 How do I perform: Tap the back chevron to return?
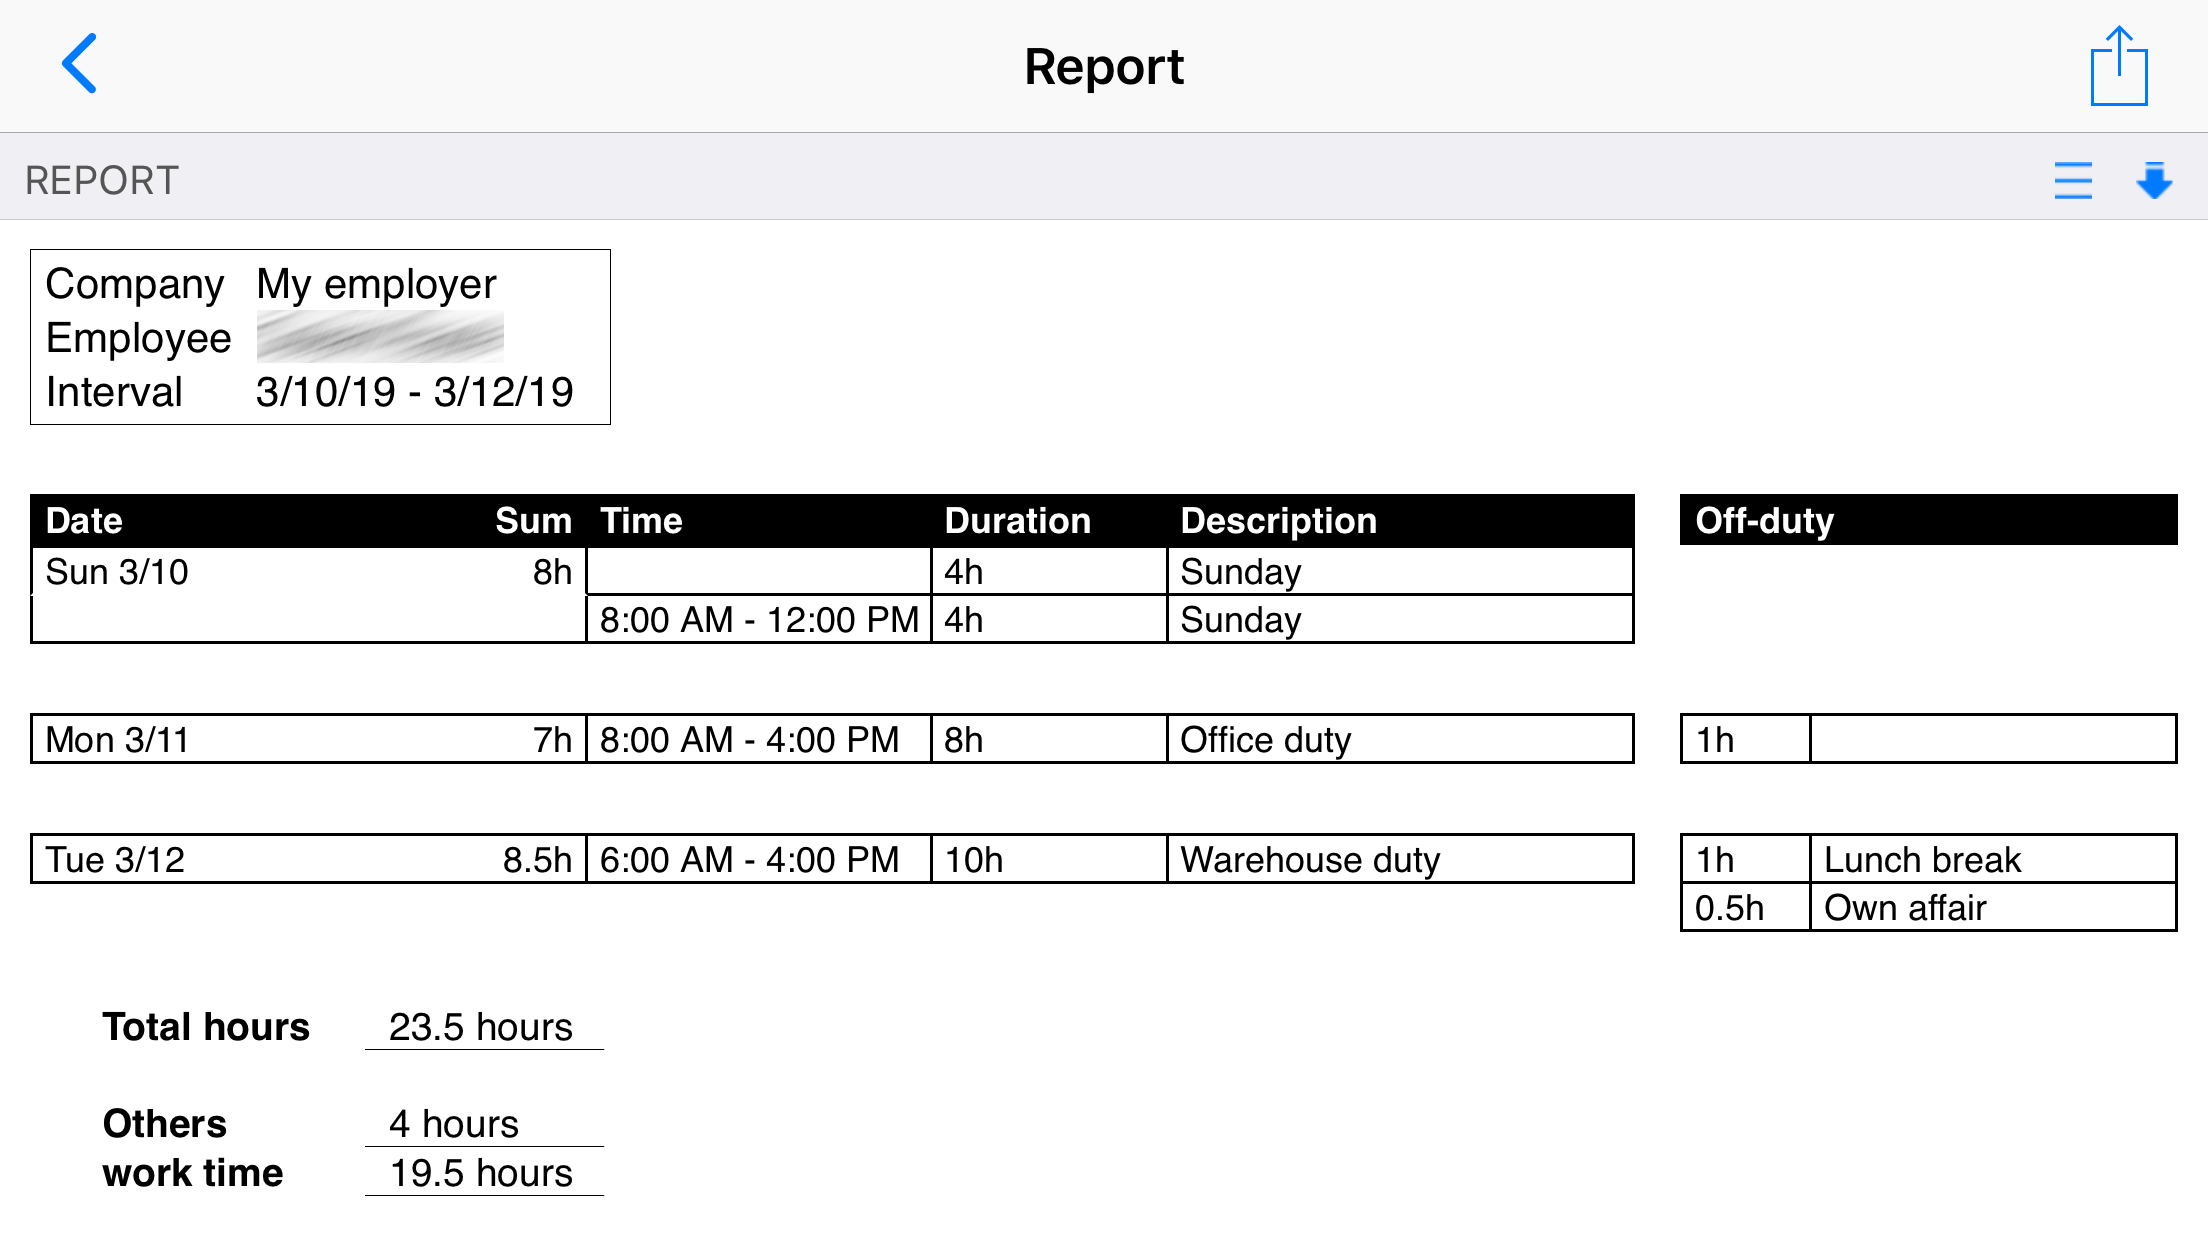pyautogui.click(x=80, y=64)
